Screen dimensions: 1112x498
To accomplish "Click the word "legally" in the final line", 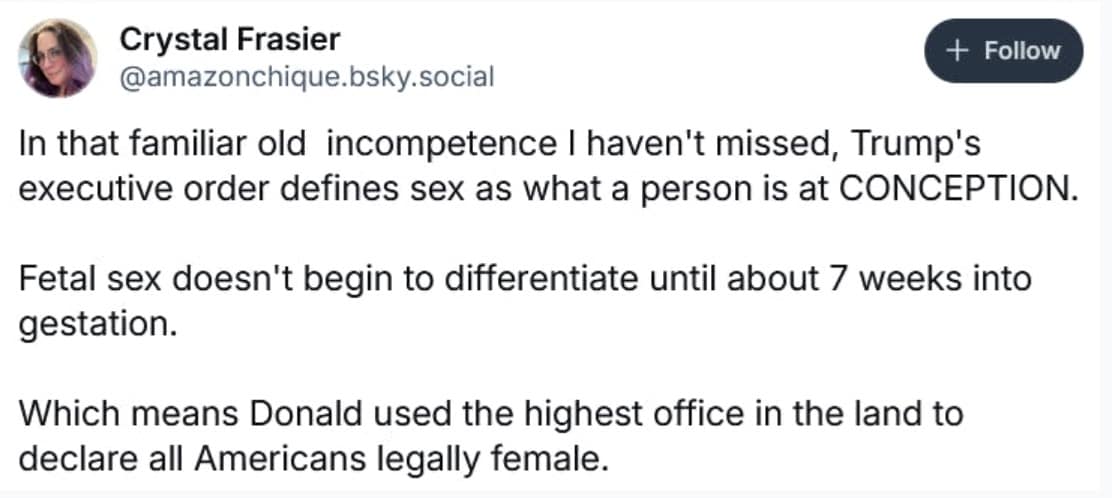I will coord(418,457).
